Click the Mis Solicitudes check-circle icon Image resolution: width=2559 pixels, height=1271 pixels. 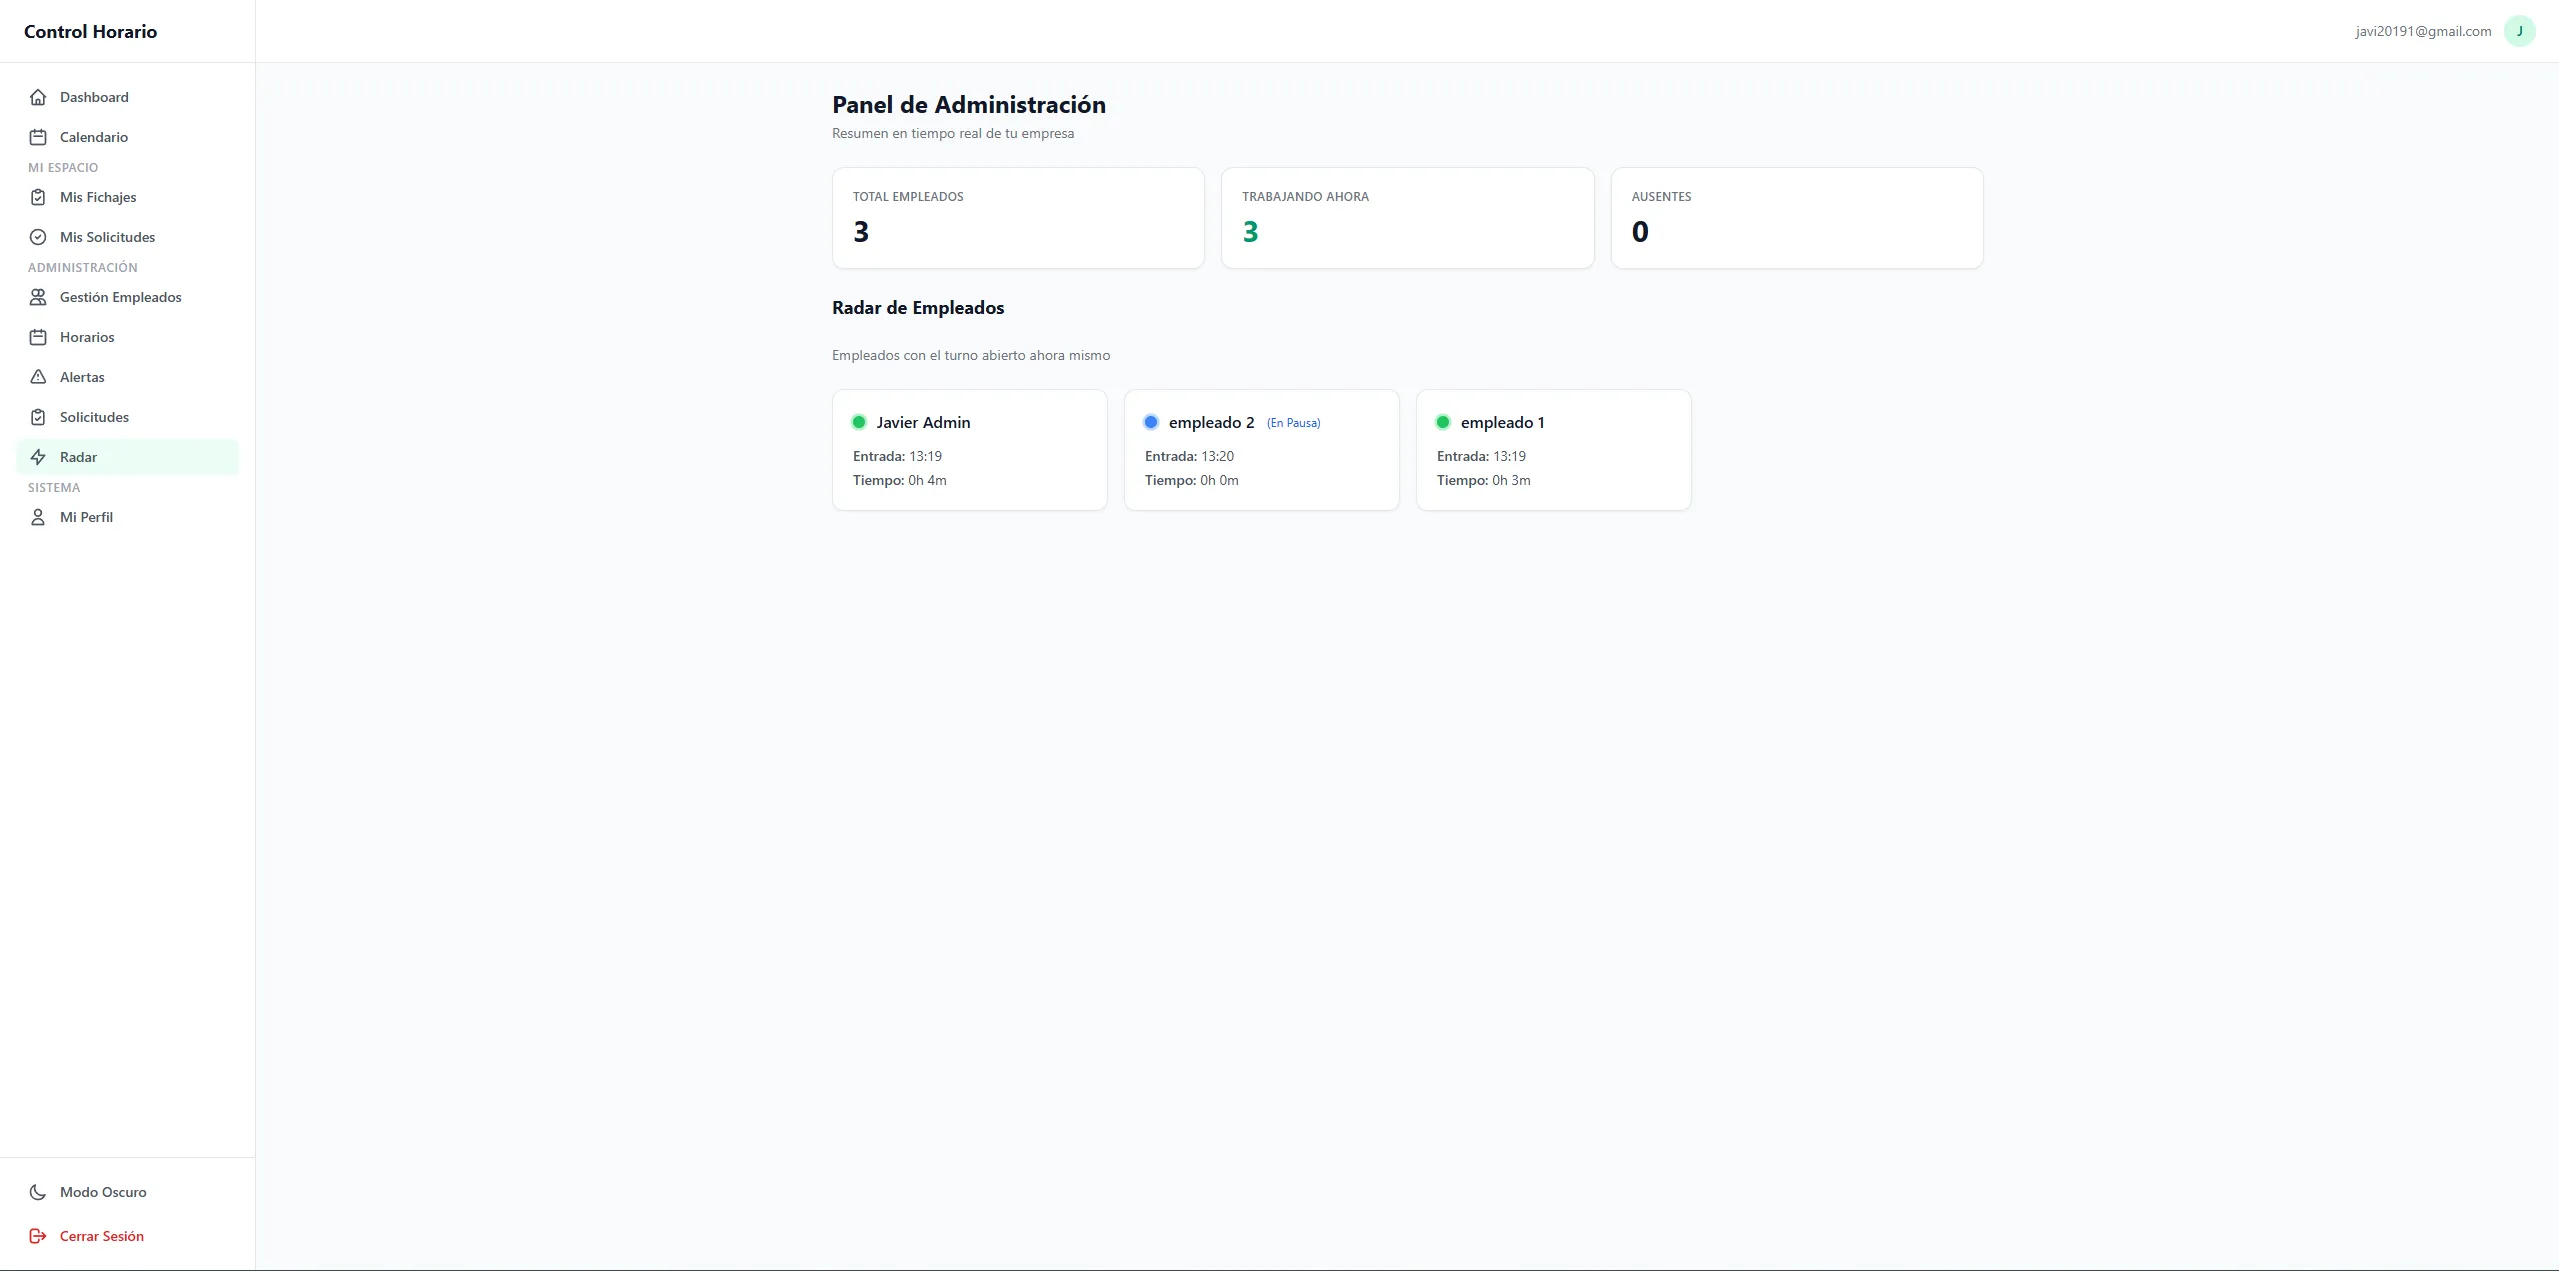pos(38,237)
